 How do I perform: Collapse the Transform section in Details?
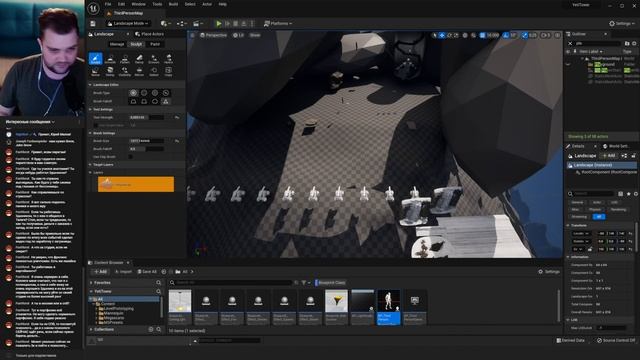568,225
